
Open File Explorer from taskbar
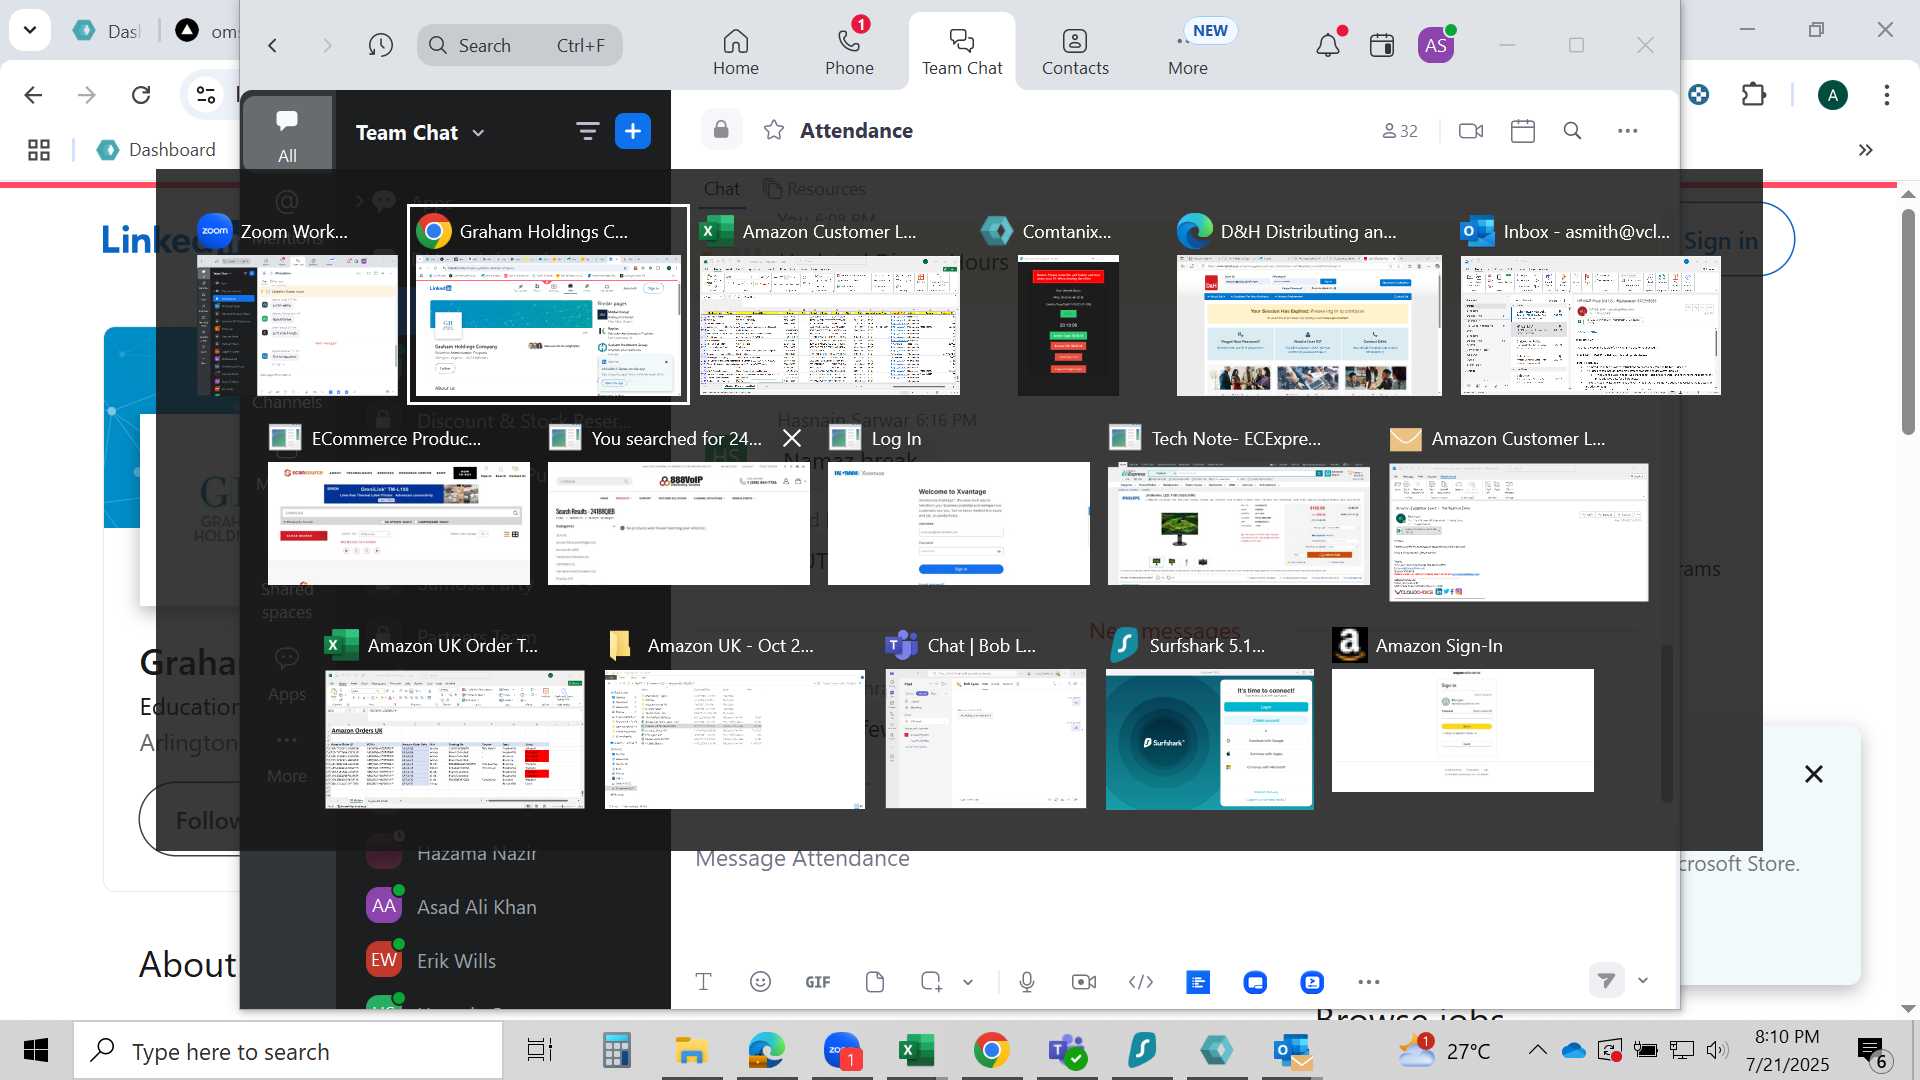691,1051
